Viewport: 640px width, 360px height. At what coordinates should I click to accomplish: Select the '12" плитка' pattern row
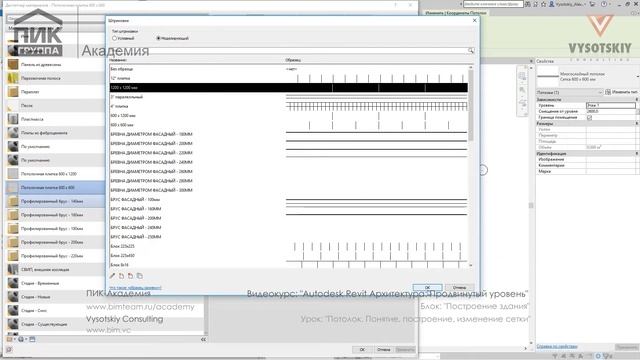289,78
